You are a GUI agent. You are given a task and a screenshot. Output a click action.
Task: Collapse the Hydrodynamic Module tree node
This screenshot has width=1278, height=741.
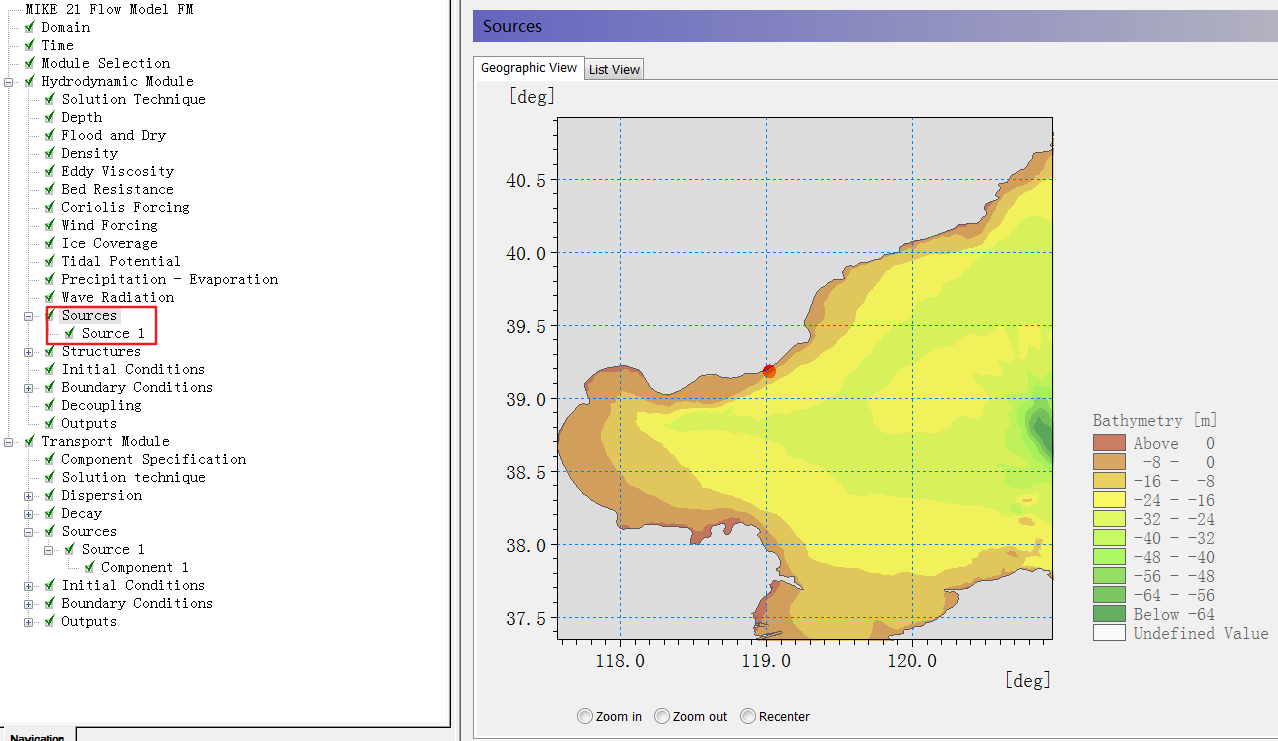pos(9,81)
